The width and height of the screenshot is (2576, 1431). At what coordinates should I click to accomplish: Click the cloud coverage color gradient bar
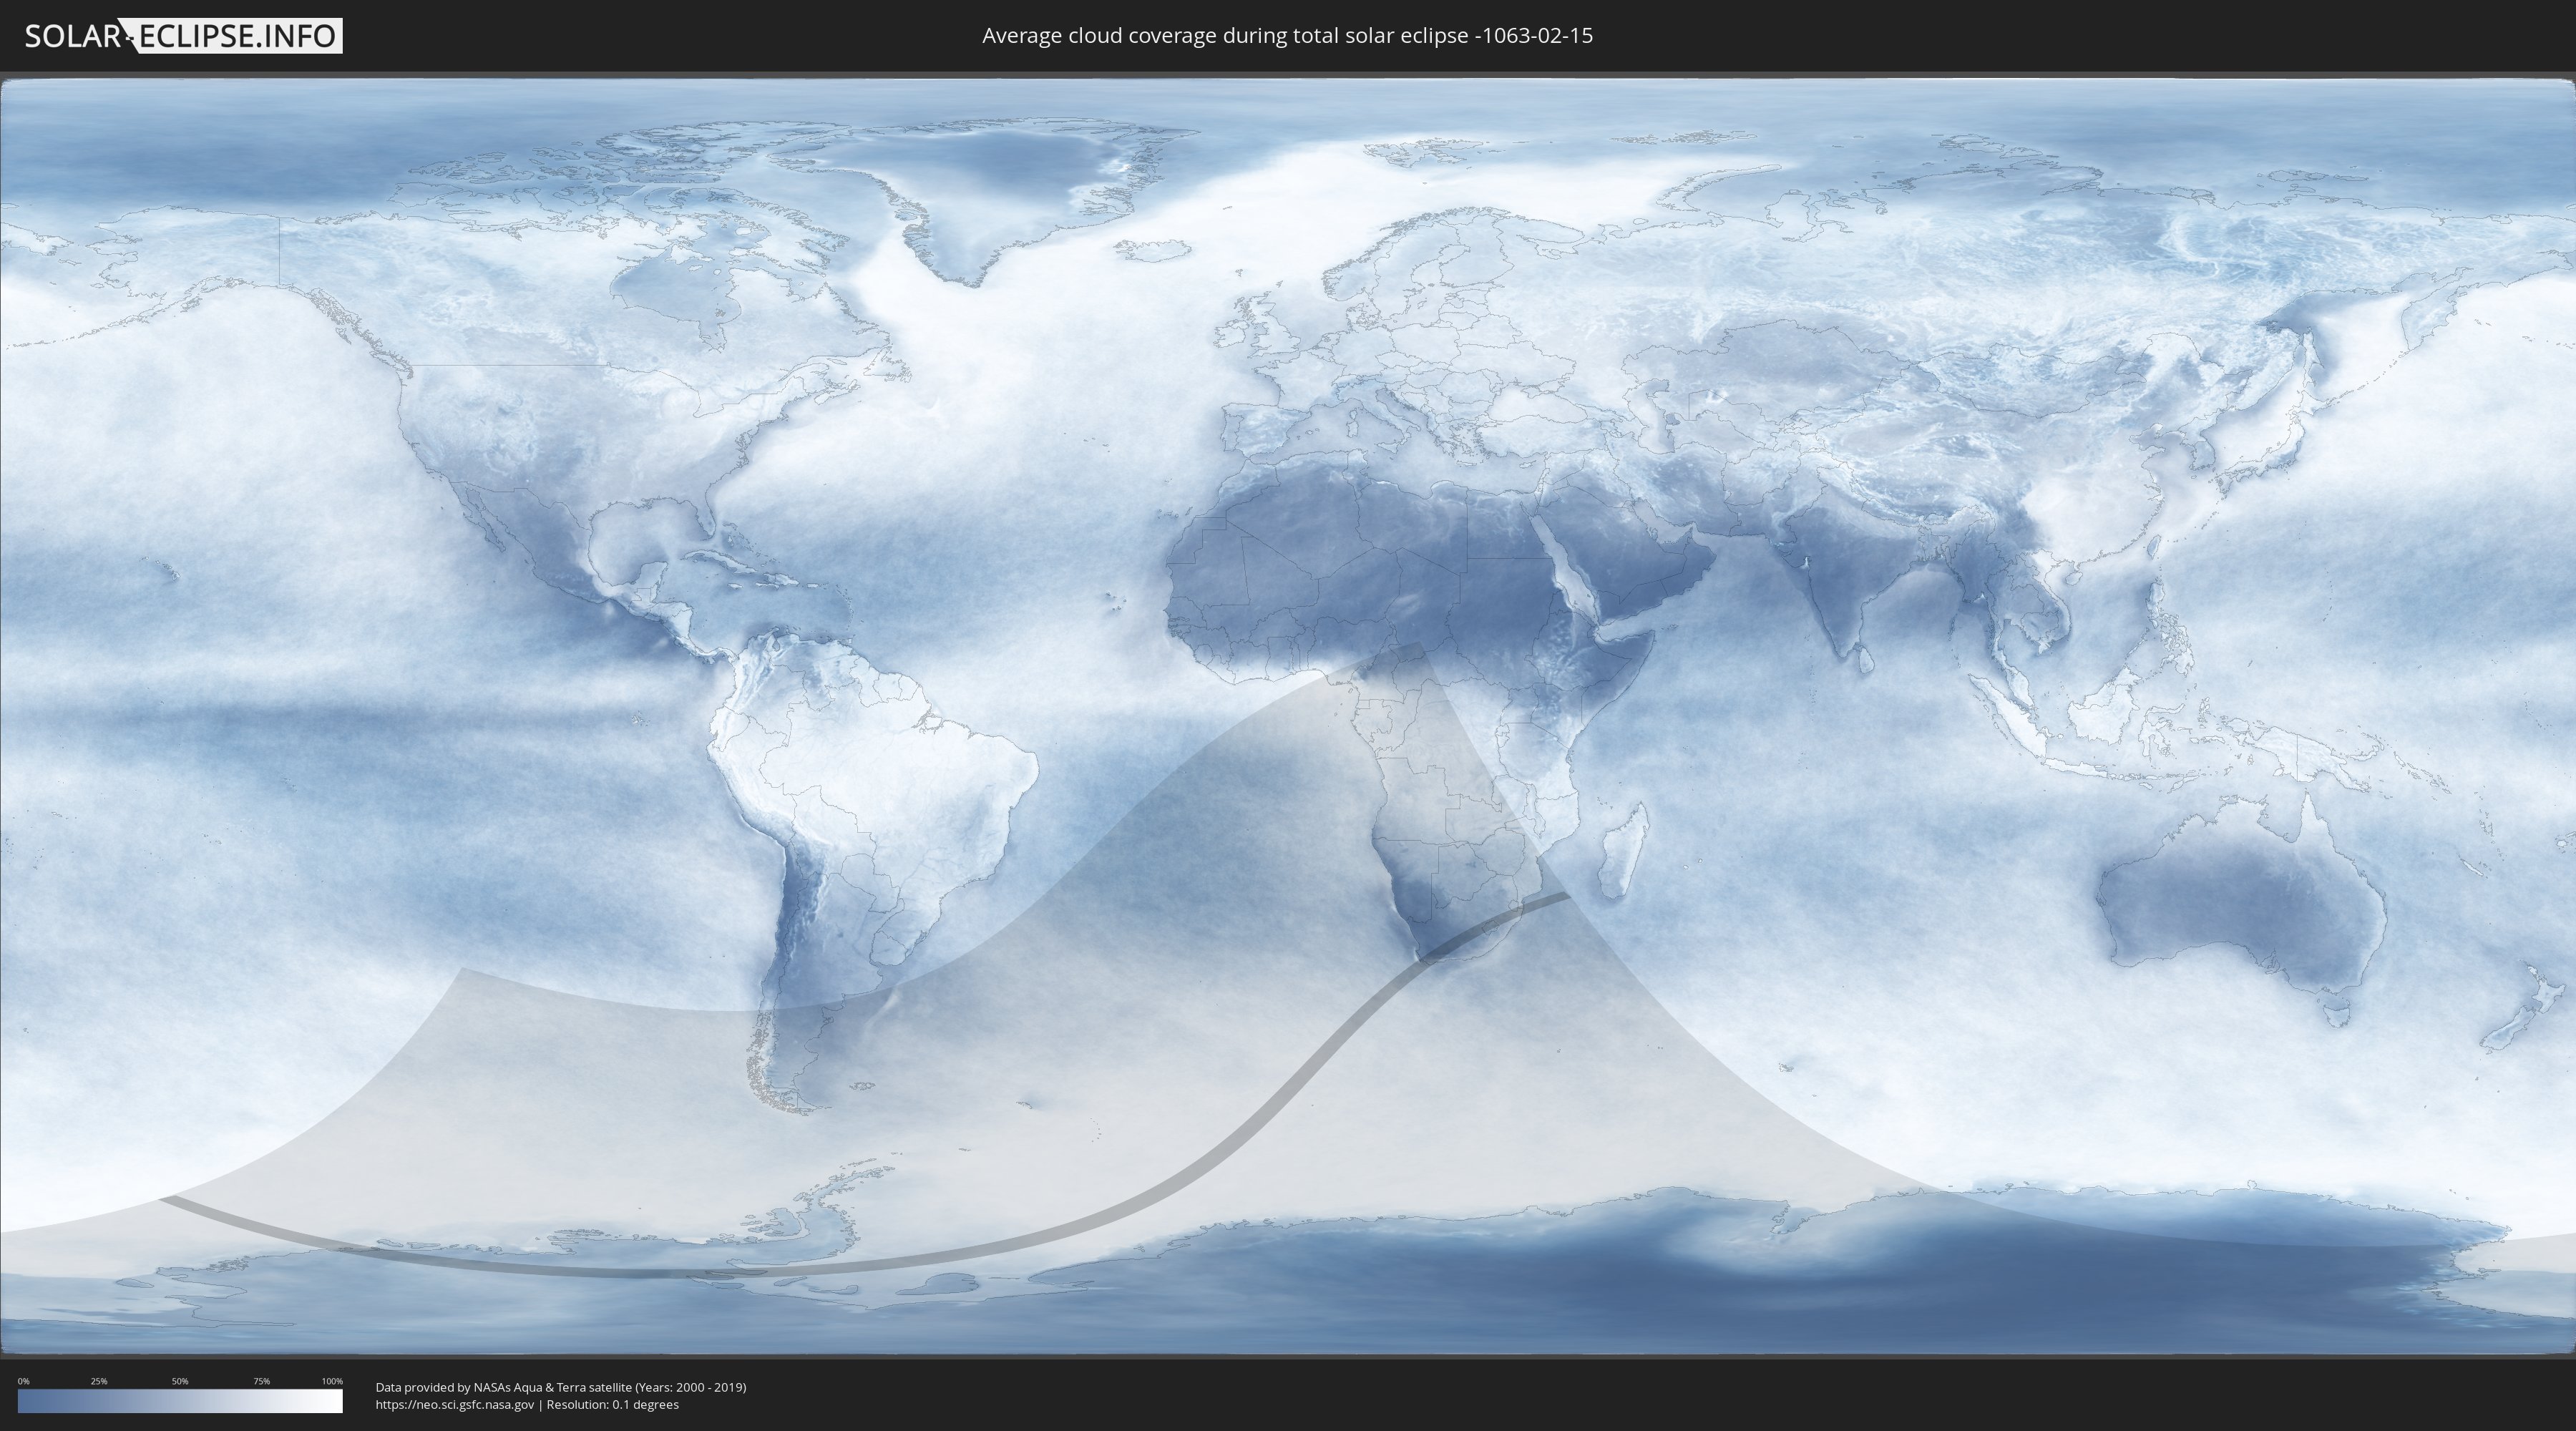[180, 1401]
